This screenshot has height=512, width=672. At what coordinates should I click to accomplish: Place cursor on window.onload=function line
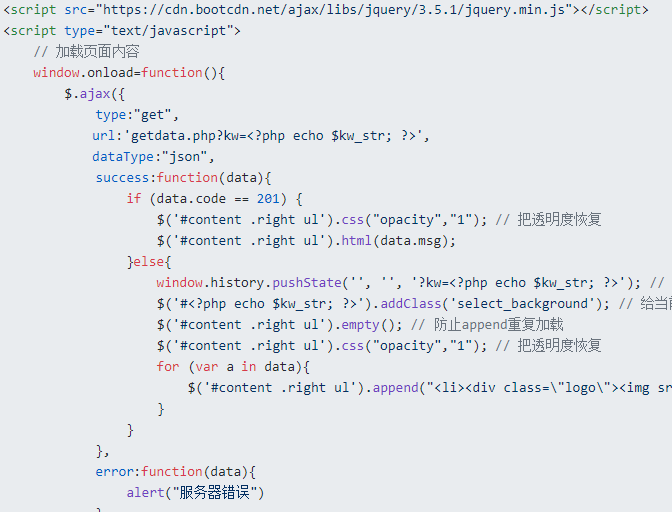coord(129,72)
